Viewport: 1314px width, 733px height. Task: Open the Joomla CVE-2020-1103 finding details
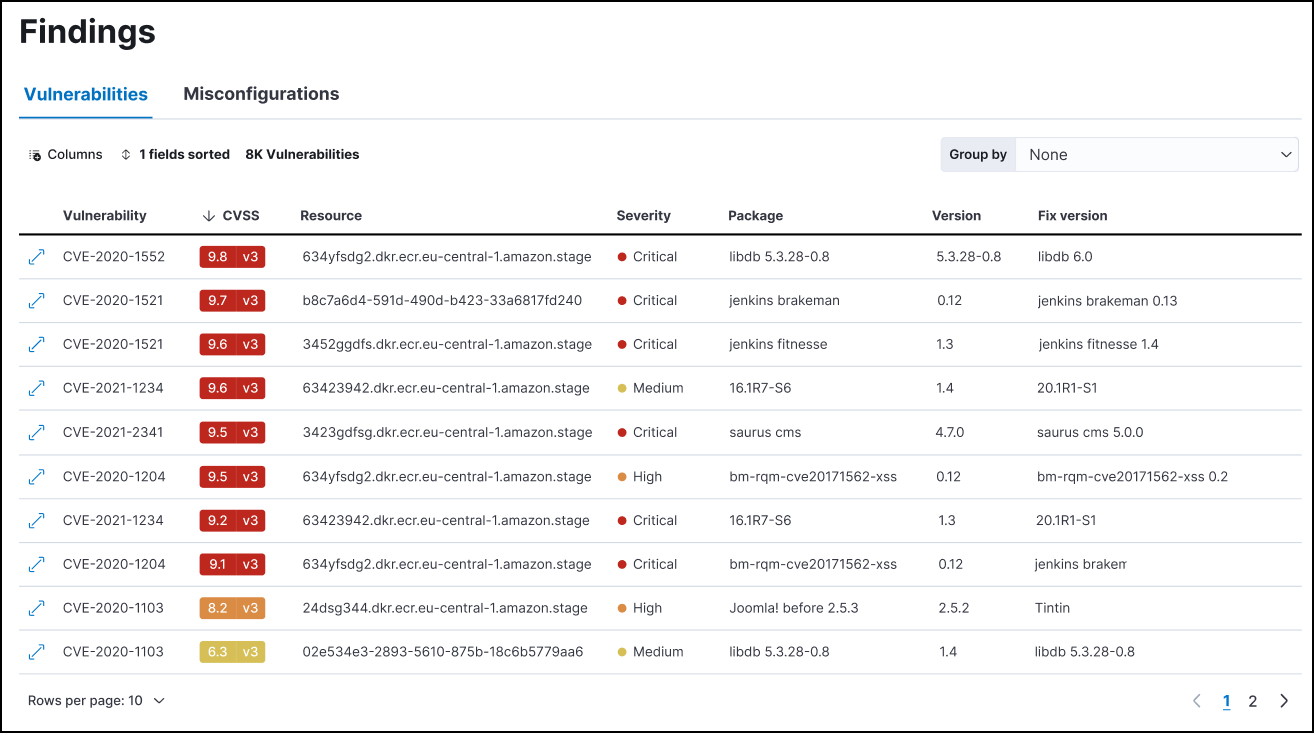click(x=36, y=607)
